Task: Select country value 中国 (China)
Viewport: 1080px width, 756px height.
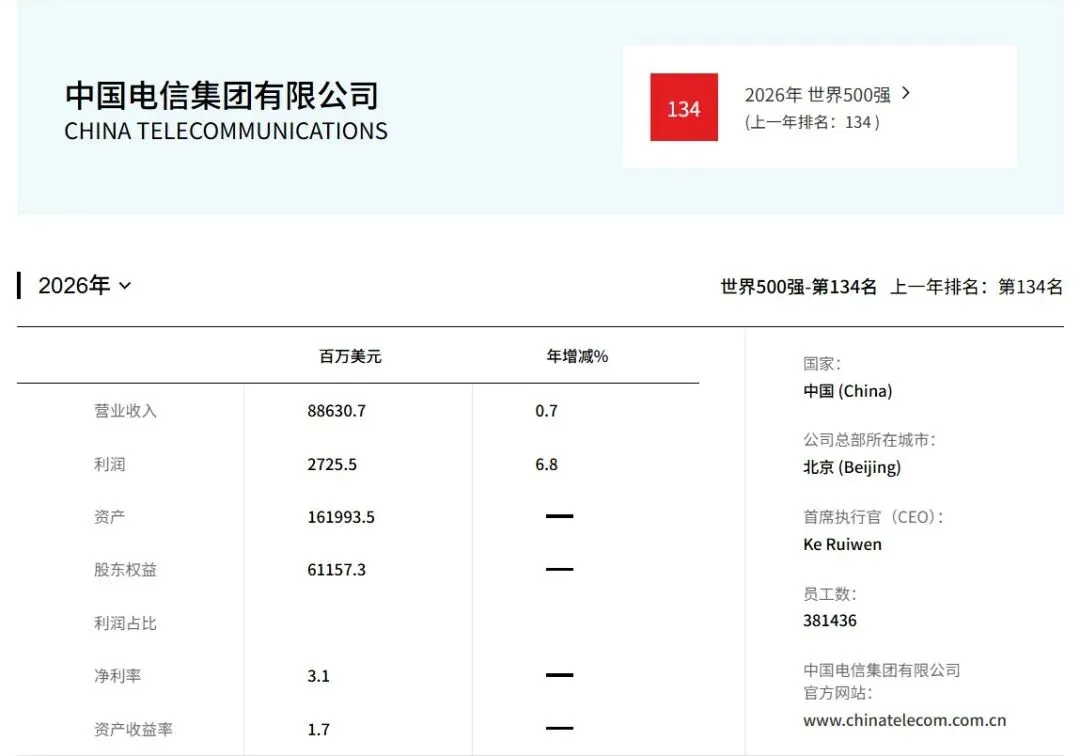Action: point(847,391)
